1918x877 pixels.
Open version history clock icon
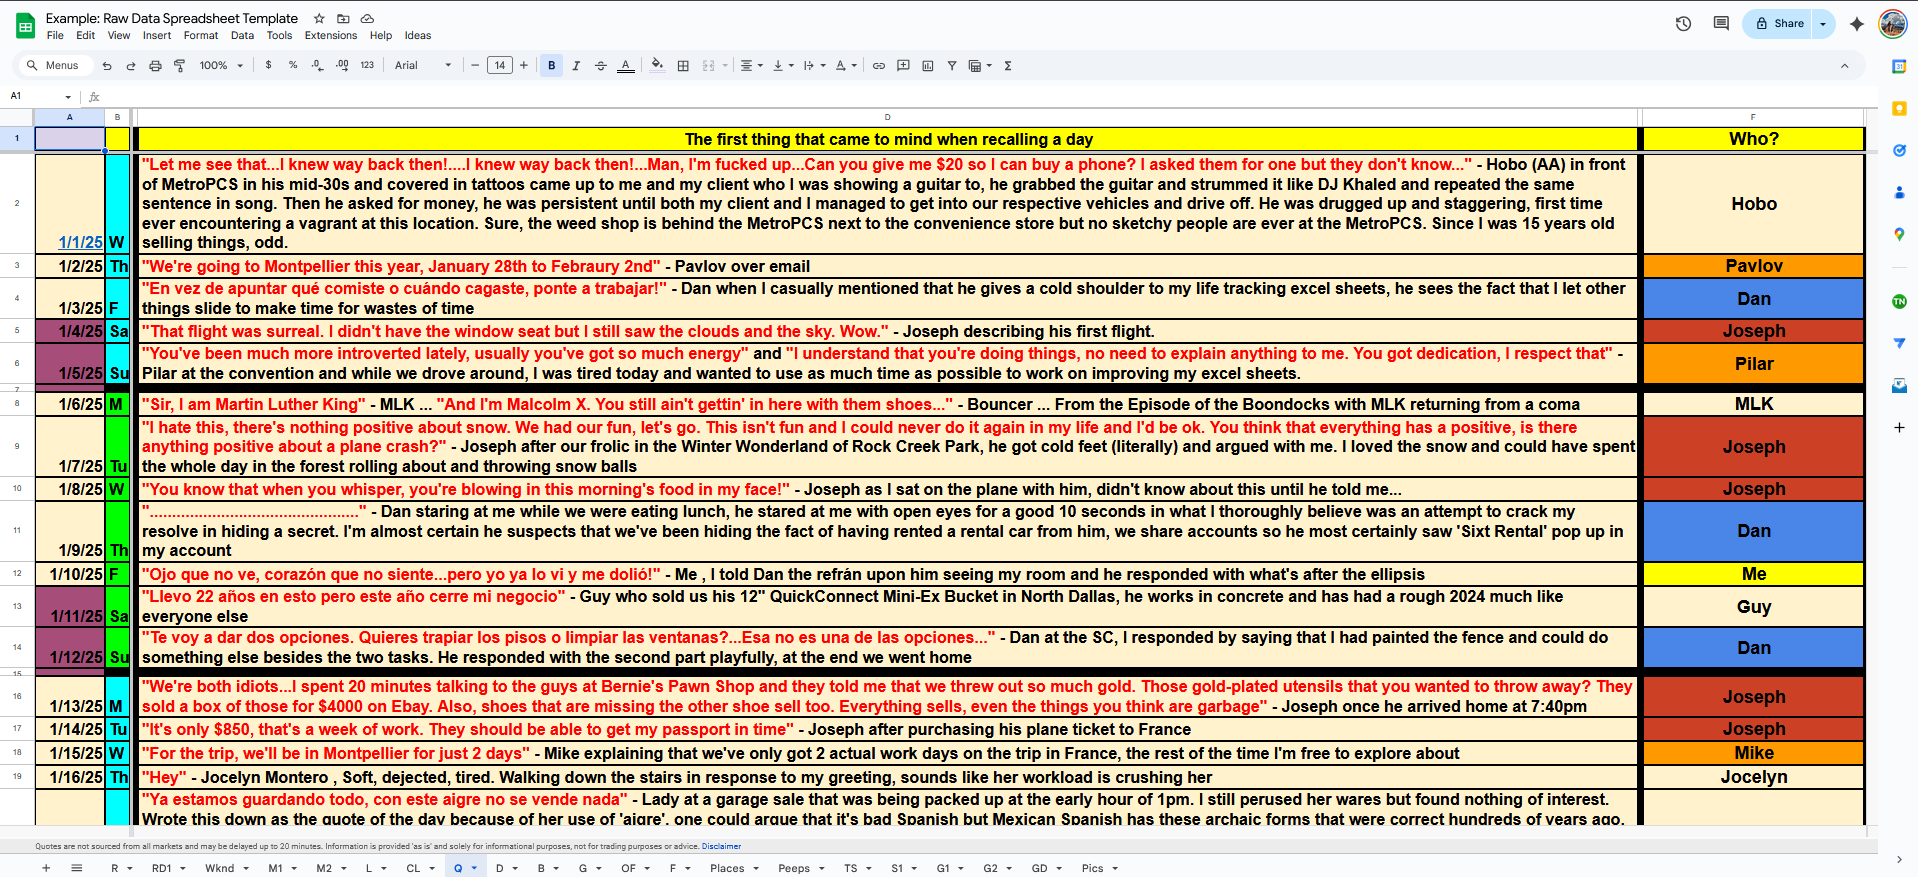point(1683,24)
